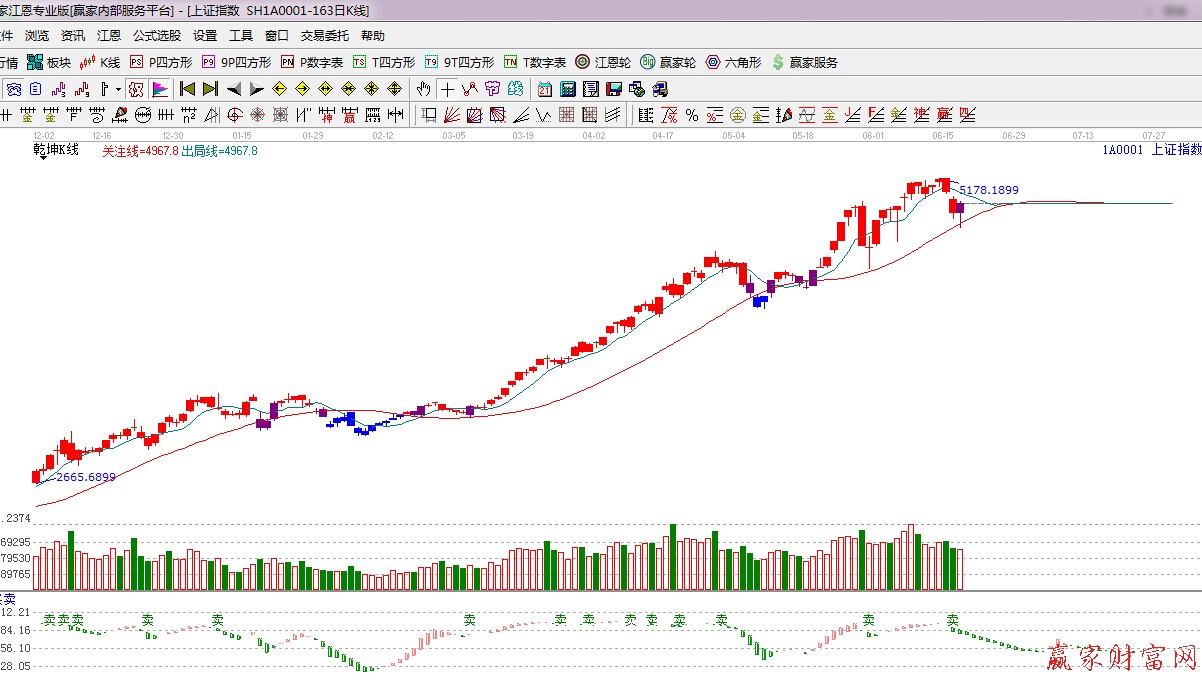Image resolution: width=1202 pixels, height=682 pixels.
Task: Open the 板块 sector view
Action: (48, 62)
